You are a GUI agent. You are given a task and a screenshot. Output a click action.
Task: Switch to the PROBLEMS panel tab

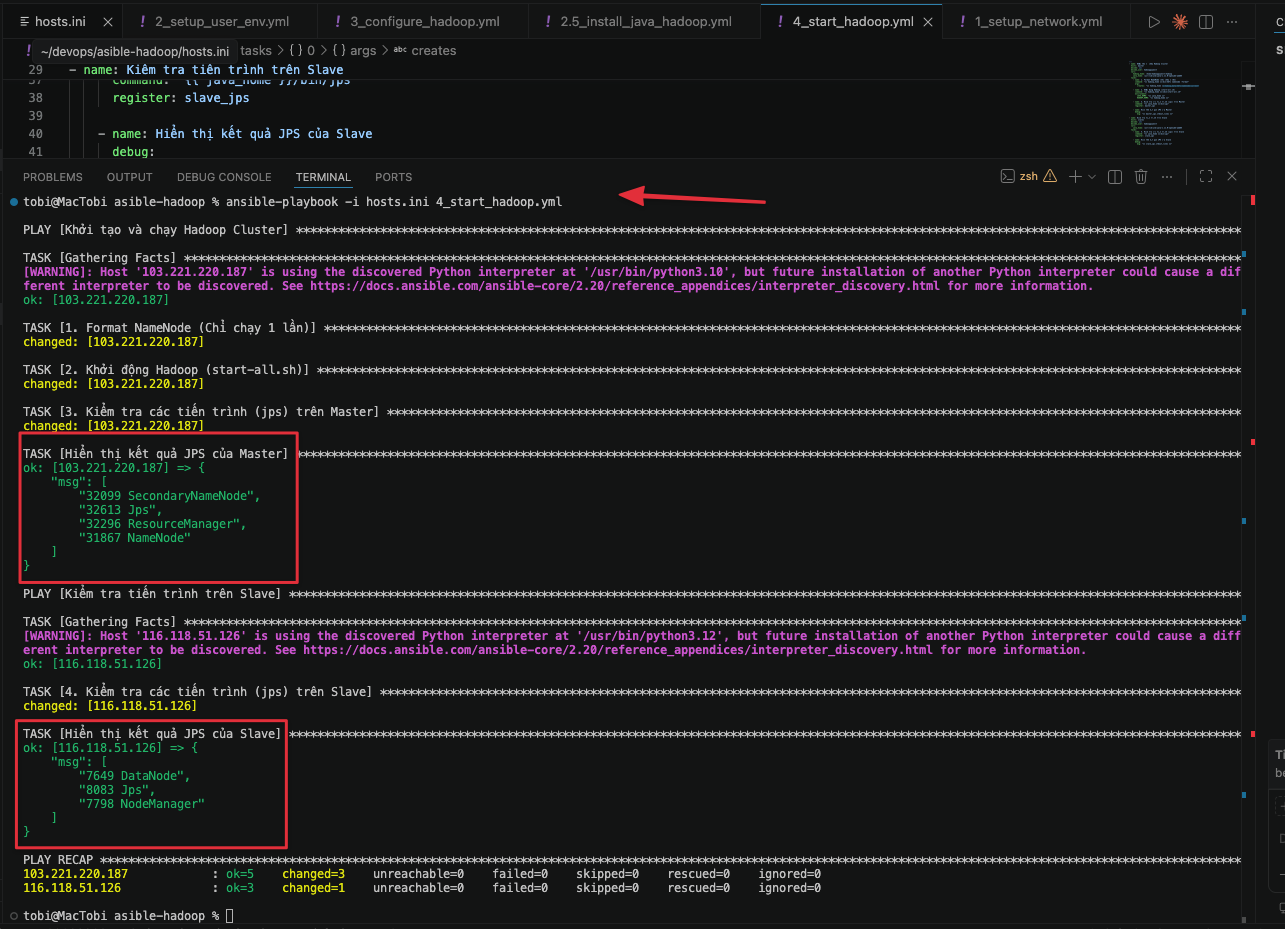tap(53, 177)
